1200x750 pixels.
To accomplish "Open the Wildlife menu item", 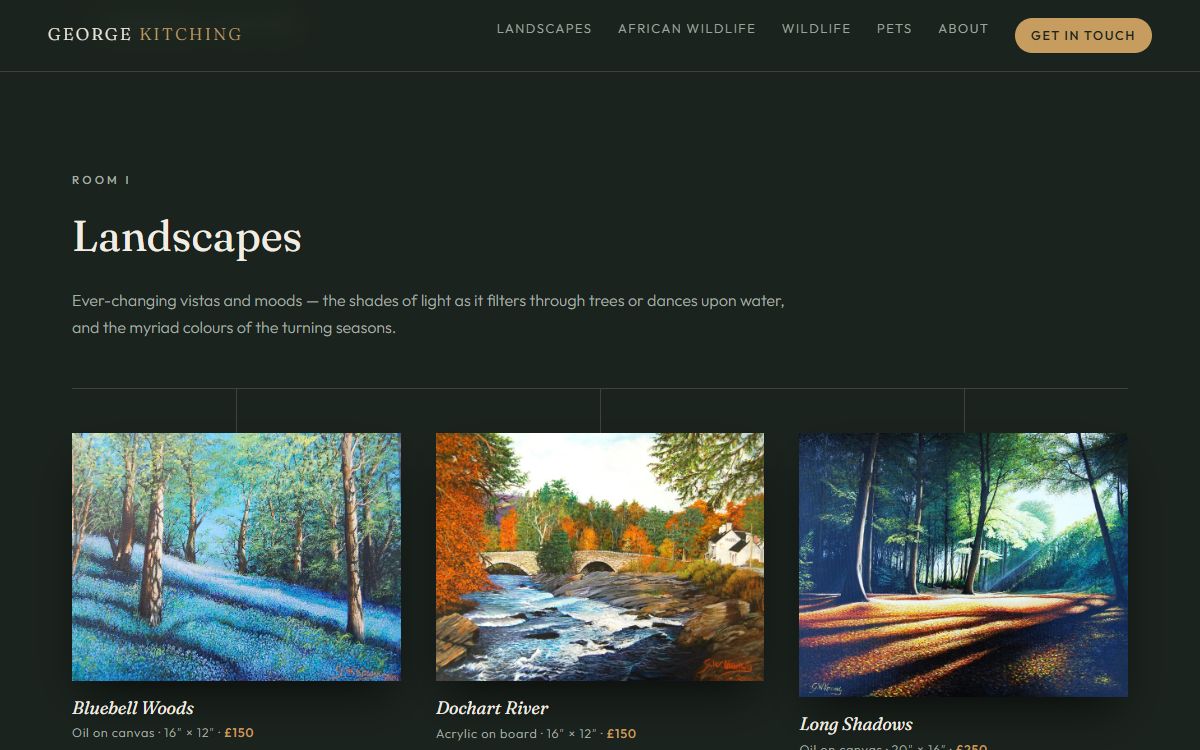I will (816, 29).
